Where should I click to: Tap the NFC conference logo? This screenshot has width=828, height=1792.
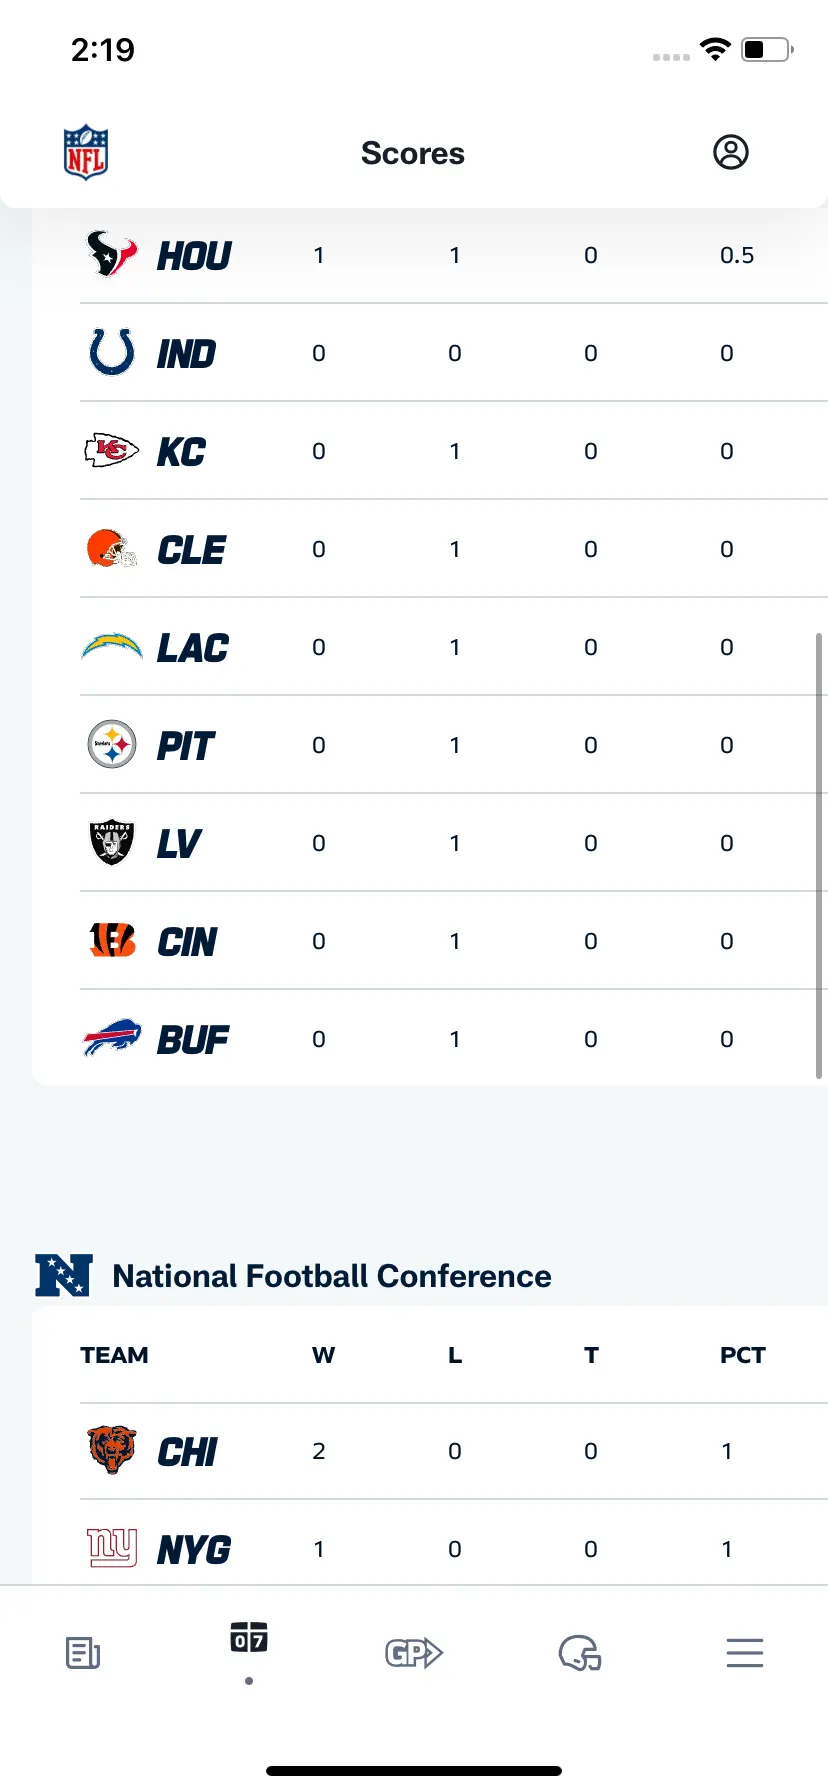[64, 1275]
